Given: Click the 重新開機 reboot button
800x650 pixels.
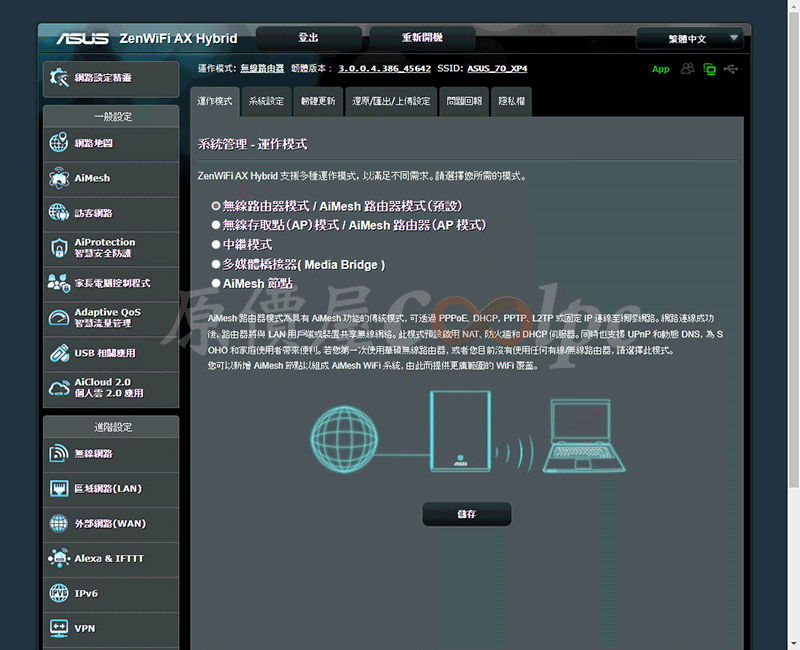Looking at the screenshot, I should [422, 38].
